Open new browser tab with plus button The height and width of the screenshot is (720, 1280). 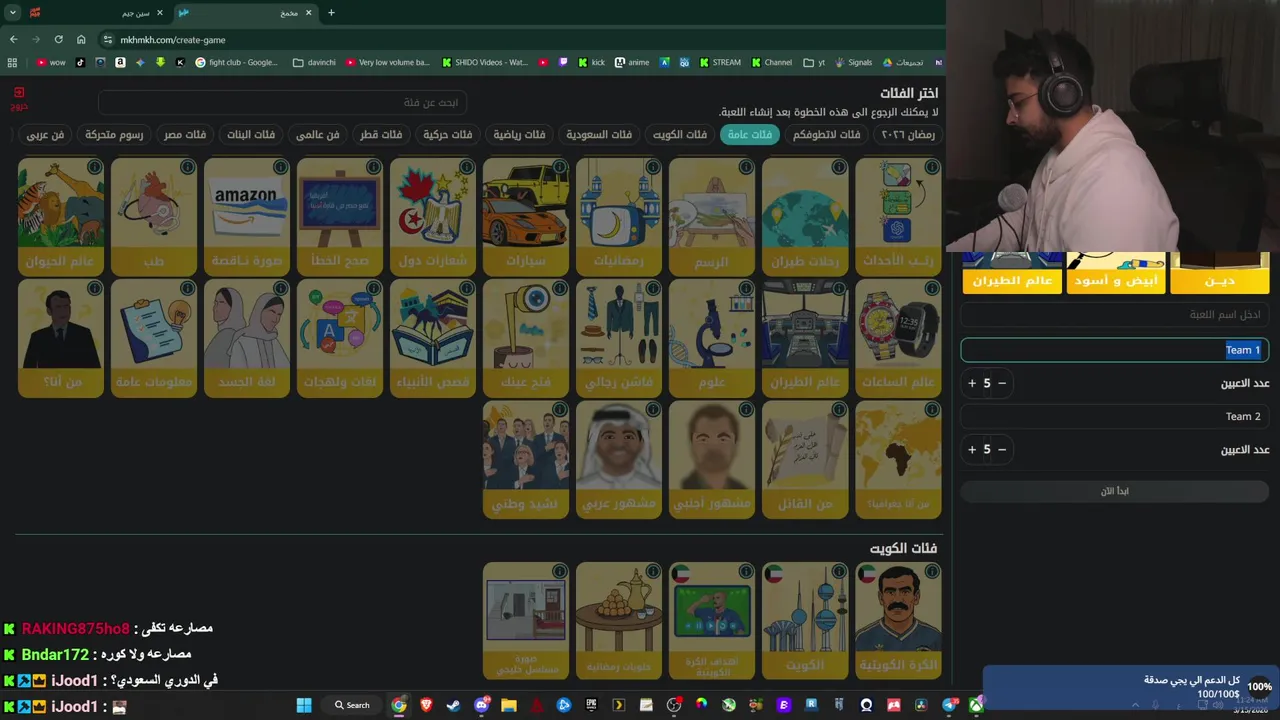click(331, 13)
